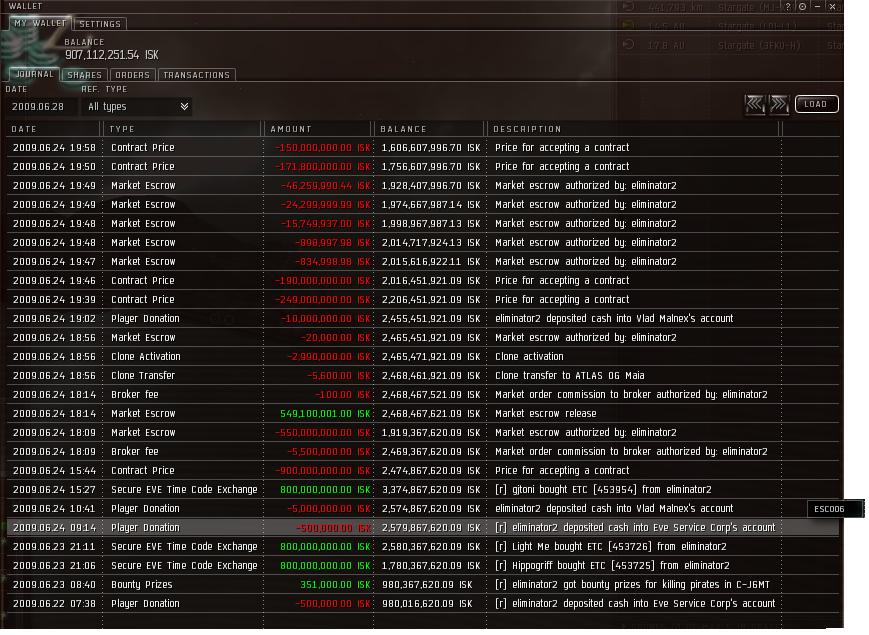Select 'gjtoni bought ETC [453954]' description
Screen dimensions: 869x635
(603, 489)
